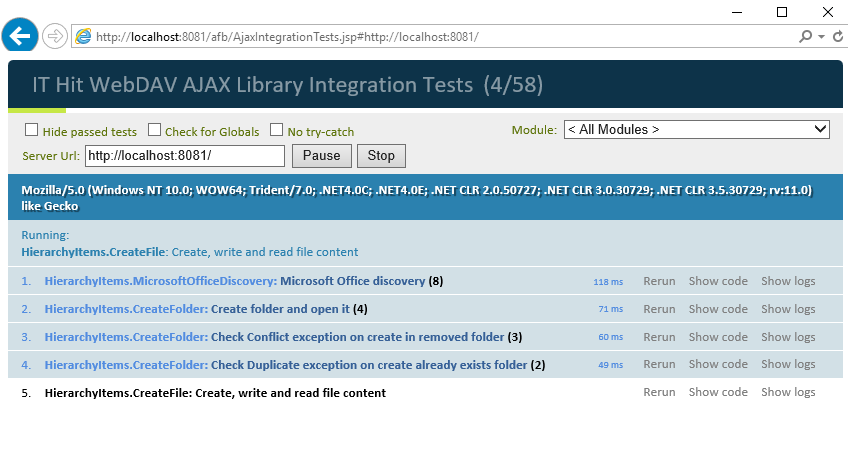Screen dimensions: 848x470
Task: Click the browser forward arrow button
Action: 55,36
